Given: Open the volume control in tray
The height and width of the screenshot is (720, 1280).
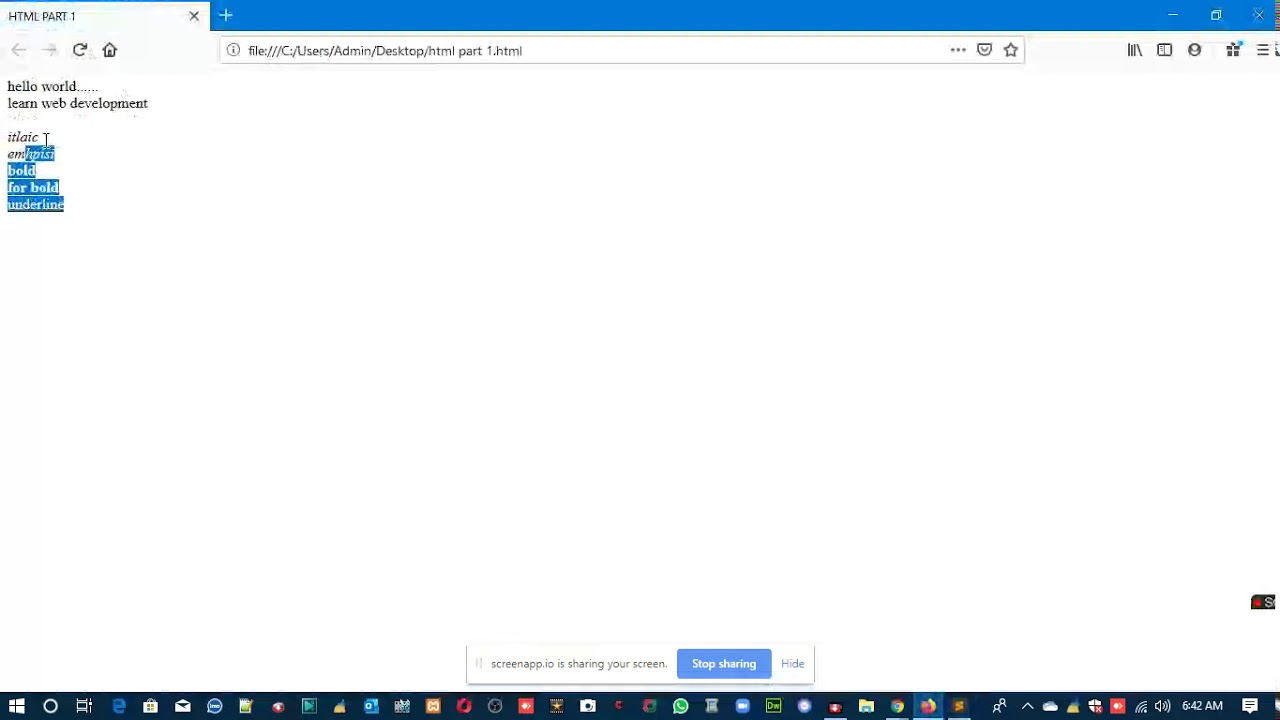Looking at the screenshot, I should [x=1162, y=706].
